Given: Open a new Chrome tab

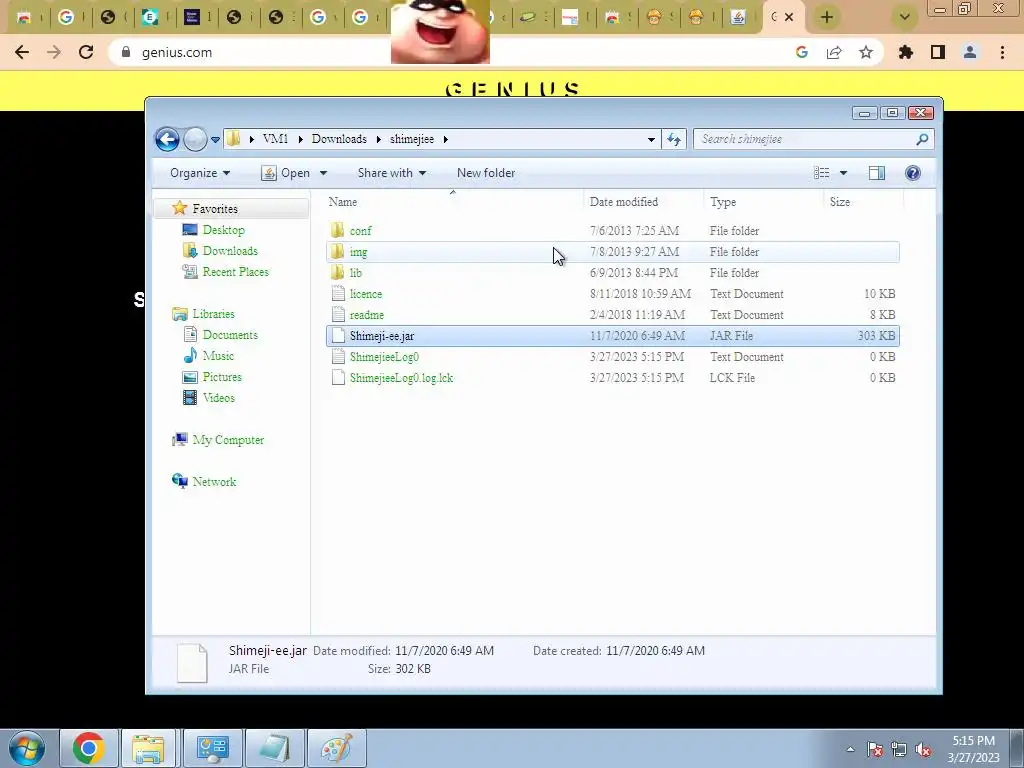Looking at the screenshot, I should tap(827, 17).
